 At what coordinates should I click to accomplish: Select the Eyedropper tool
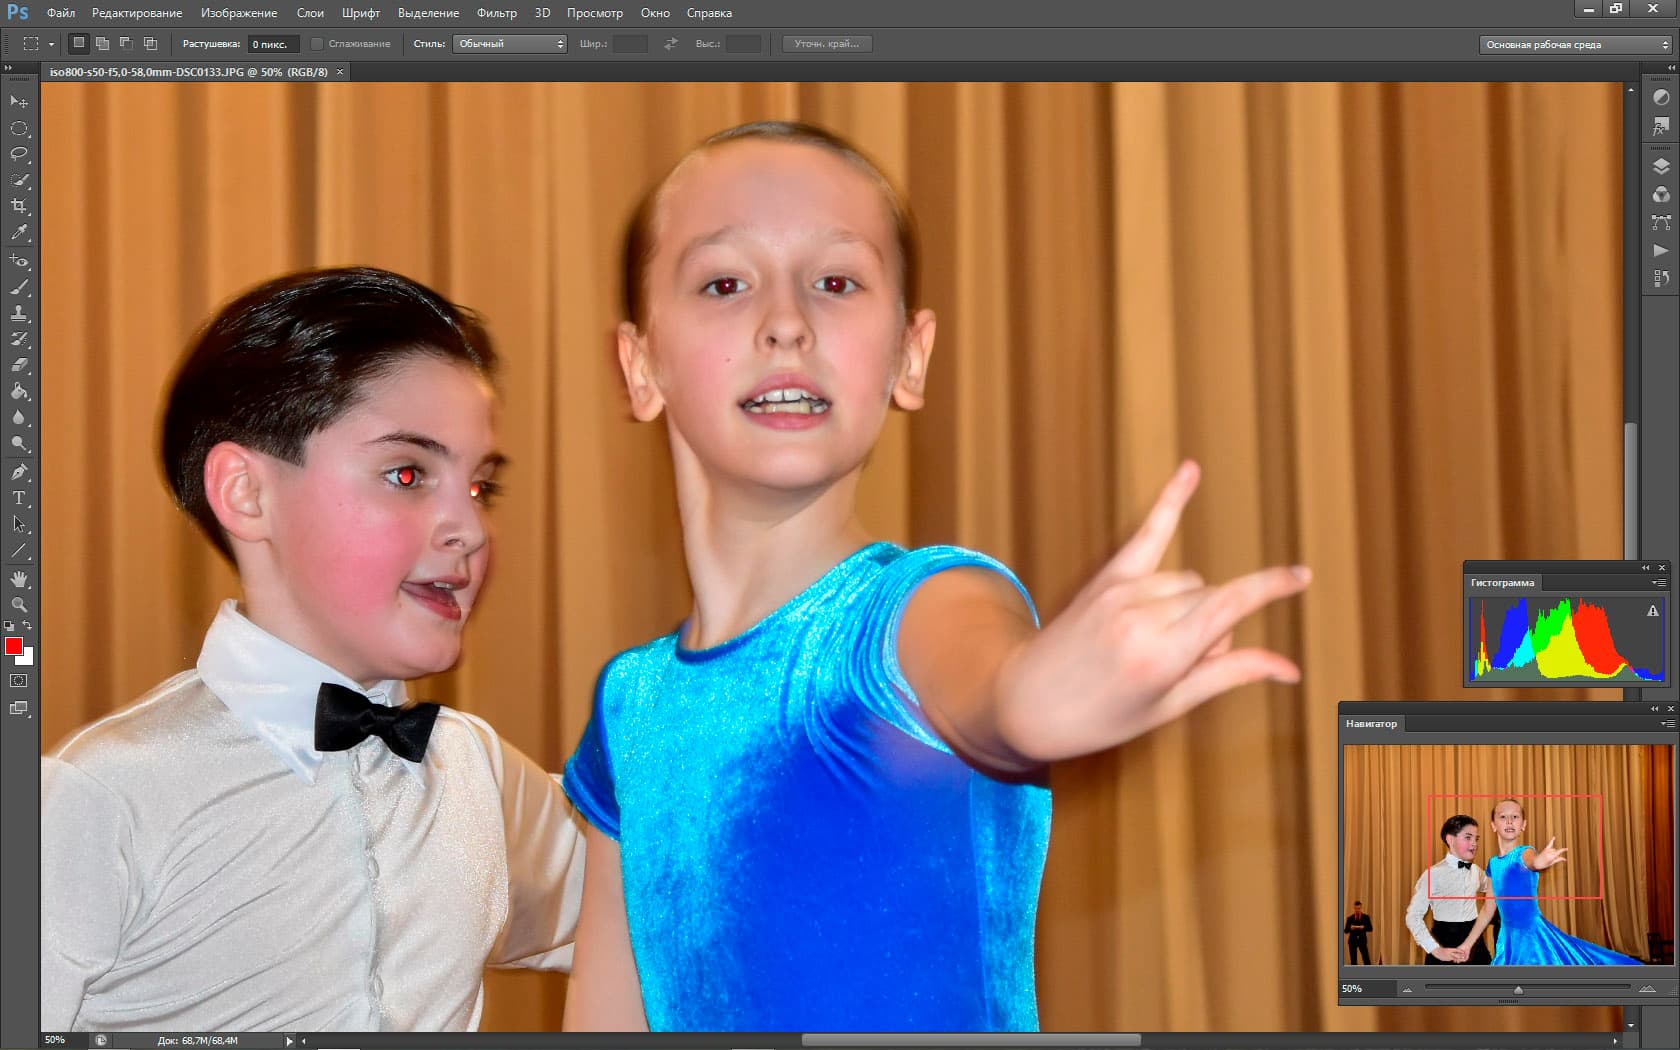click(x=19, y=232)
